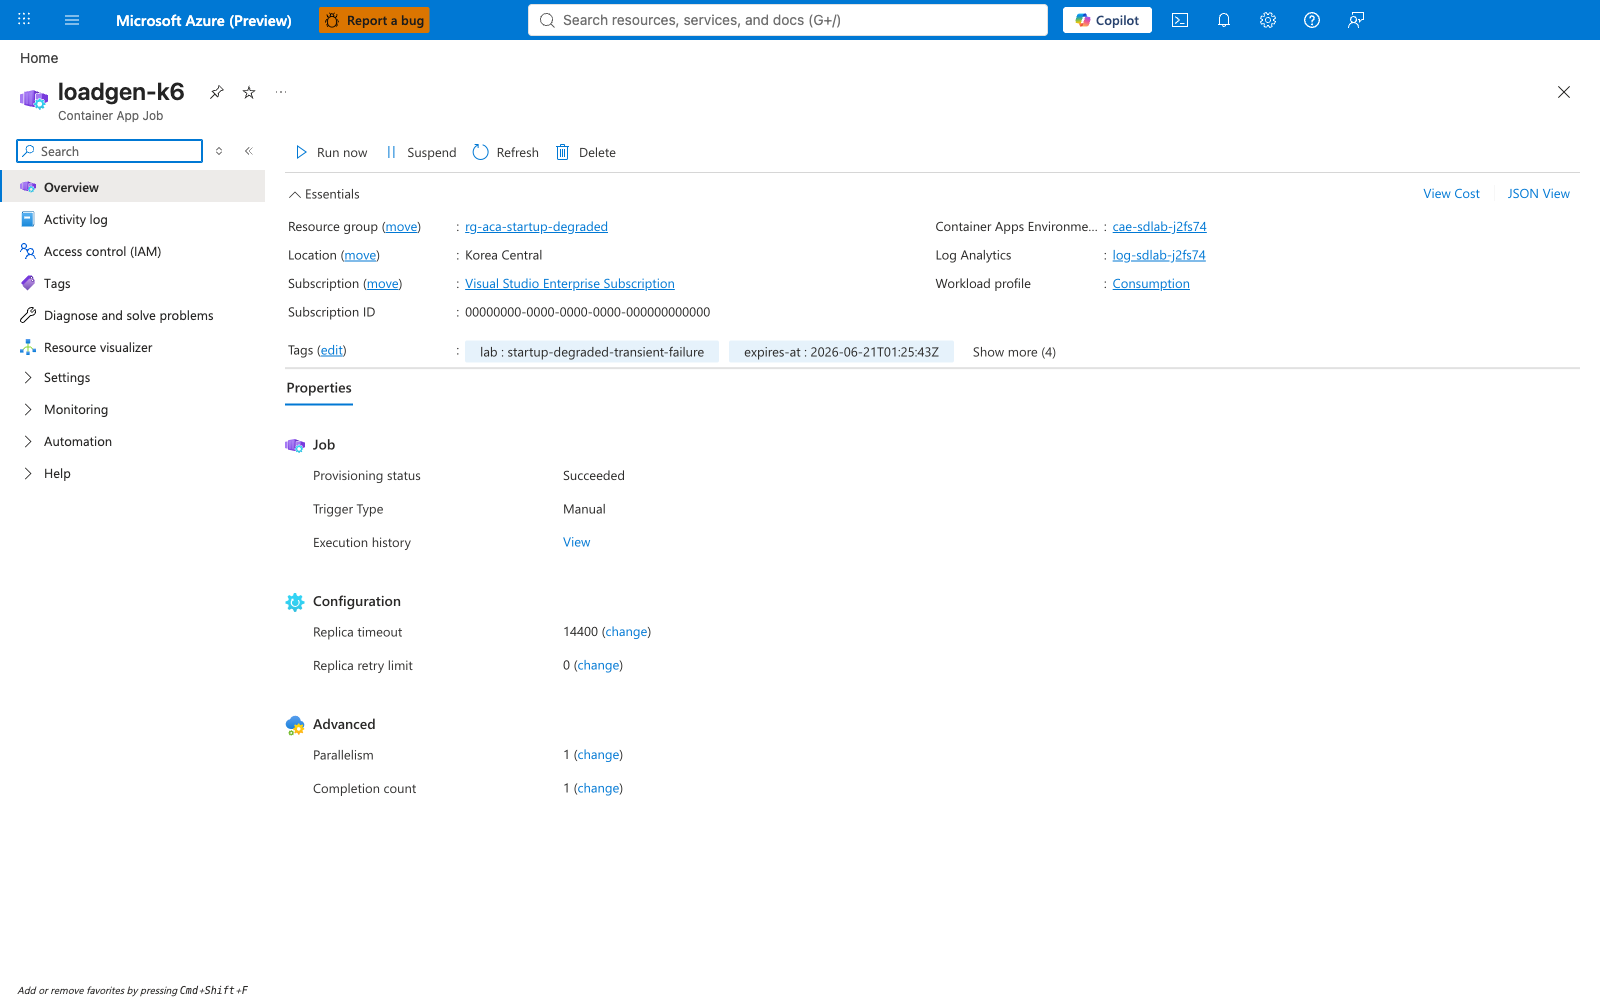1600x1000 pixels.
Task: Expand the Settings section
Action: tap(28, 377)
